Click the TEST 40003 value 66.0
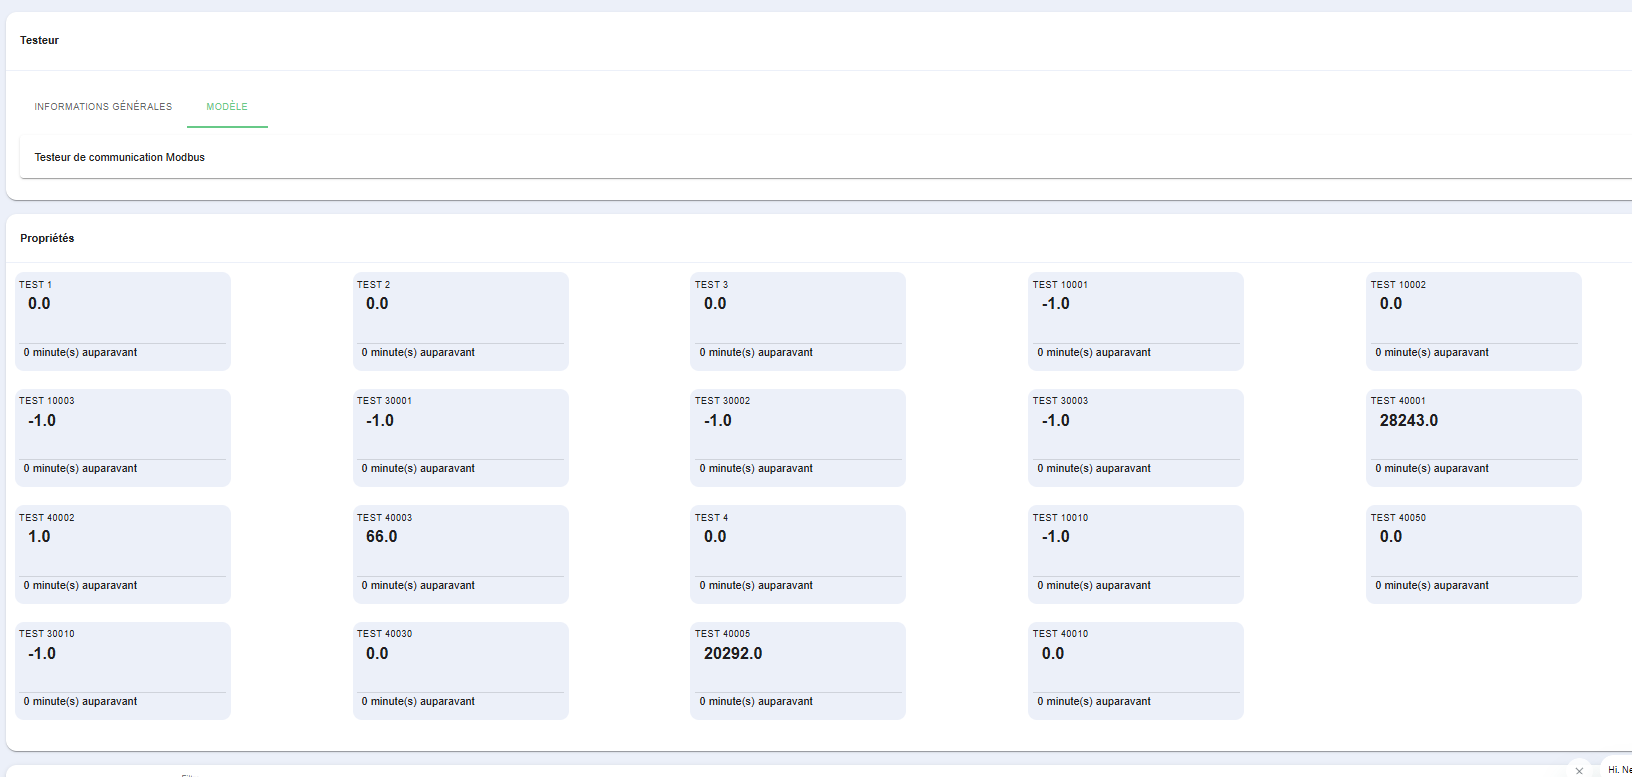1632x777 pixels. pos(381,537)
